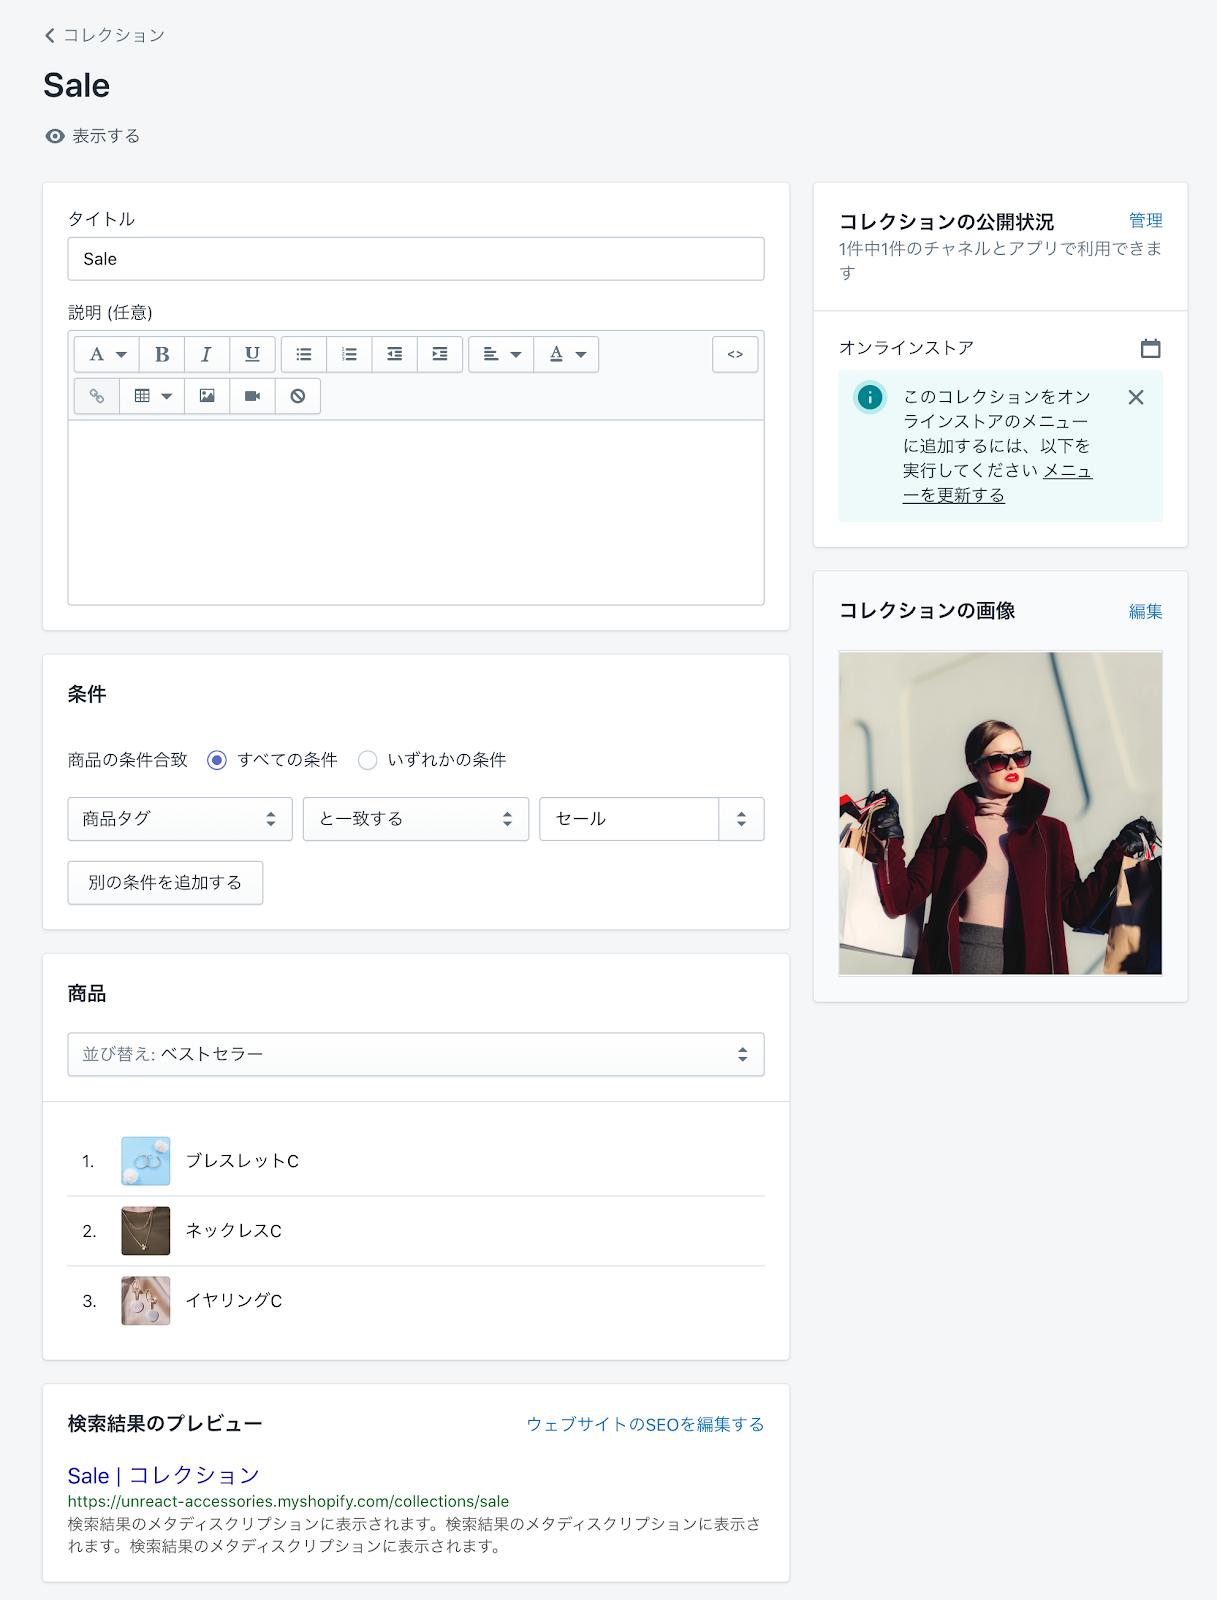Click the タイトル input field containing Sale
The image size is (1217, 1600).
point(416,259)
